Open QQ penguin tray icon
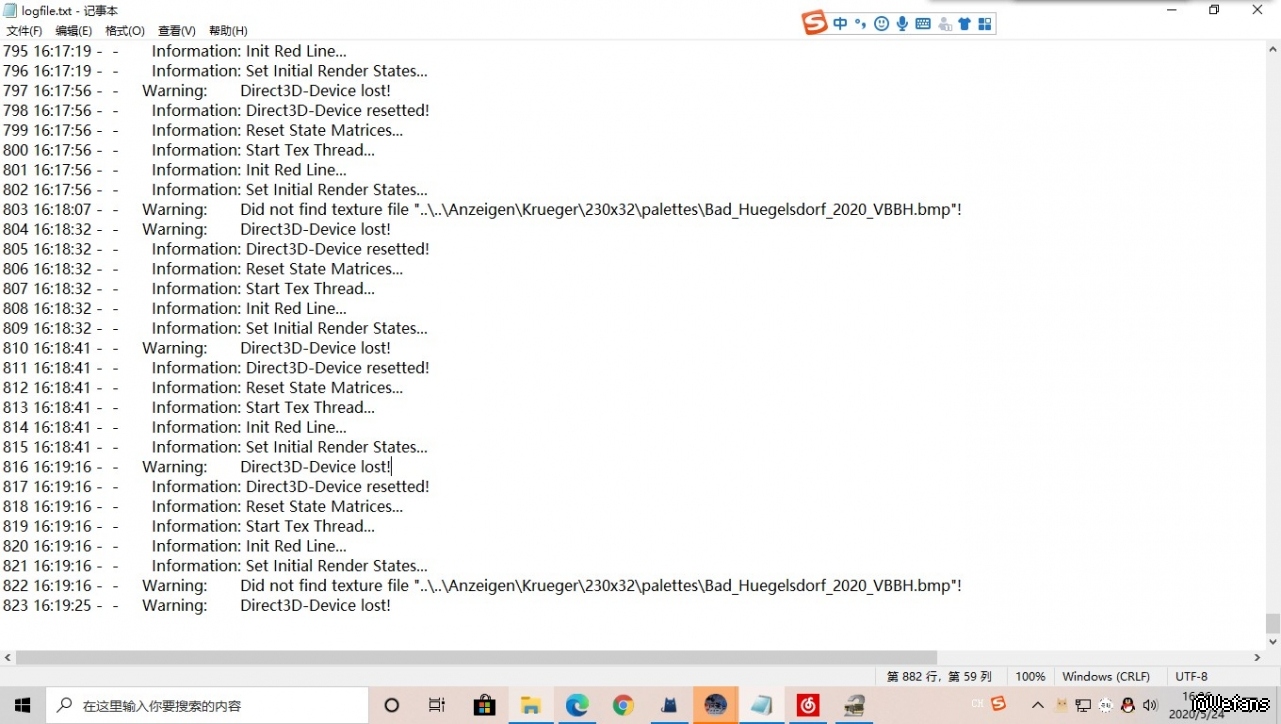Viewport: 1281px width, 724px height. tap(1128, 705)
